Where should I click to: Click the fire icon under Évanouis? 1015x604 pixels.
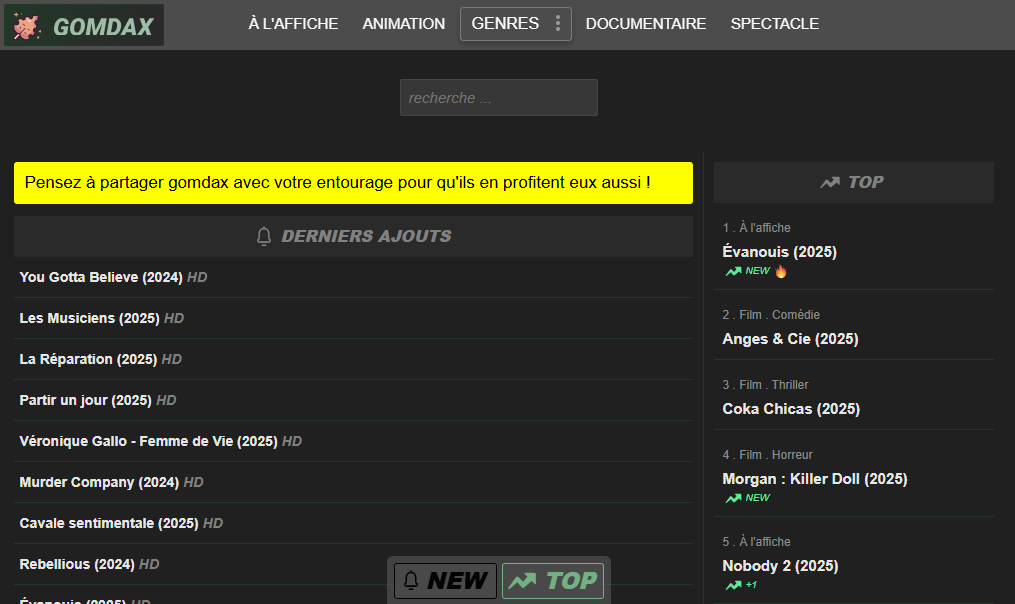tap(781, 271)
